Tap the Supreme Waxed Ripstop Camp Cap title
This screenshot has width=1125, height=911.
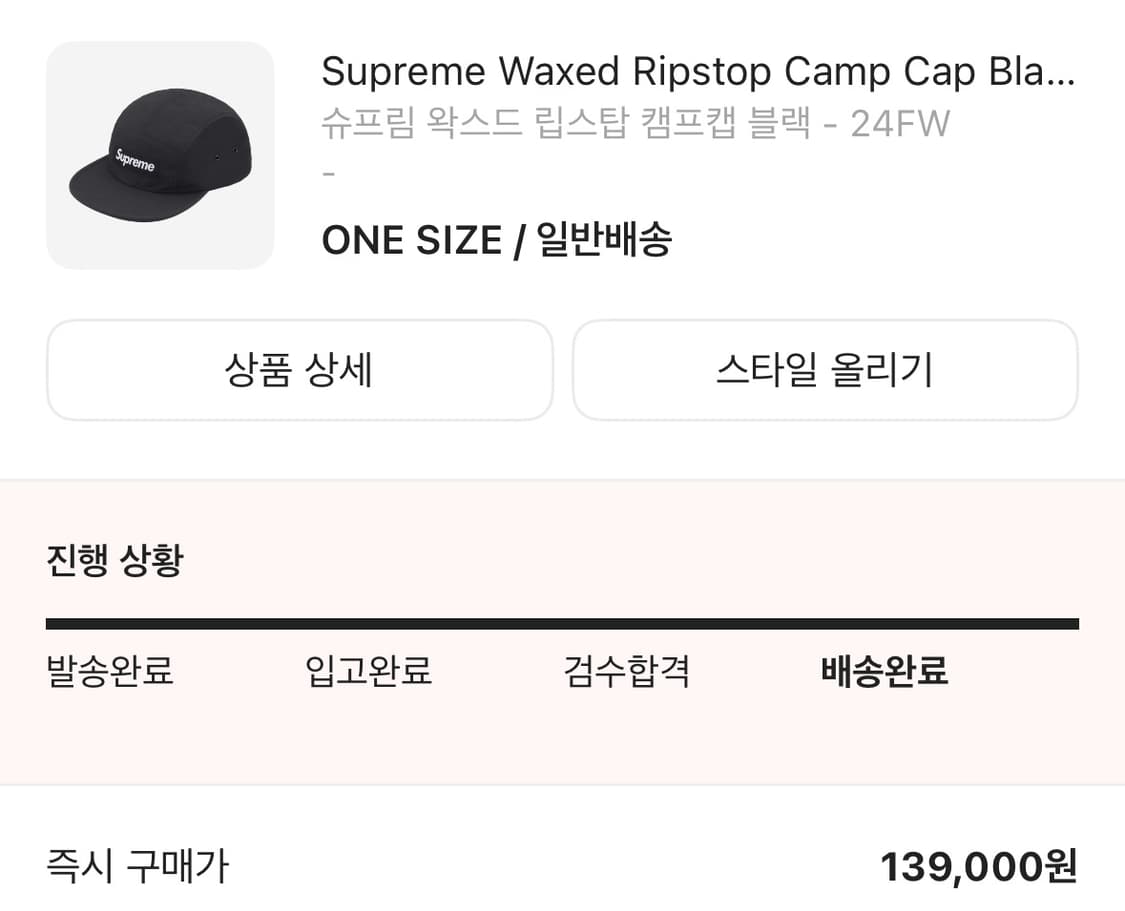click(x=697, y=72)
